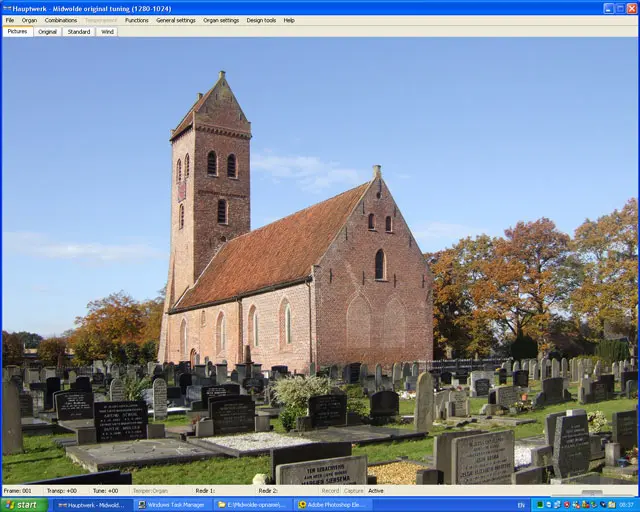Click the Hauptwerk icon in title bar
Screen dimensions: 640x512
click(6, 7)
